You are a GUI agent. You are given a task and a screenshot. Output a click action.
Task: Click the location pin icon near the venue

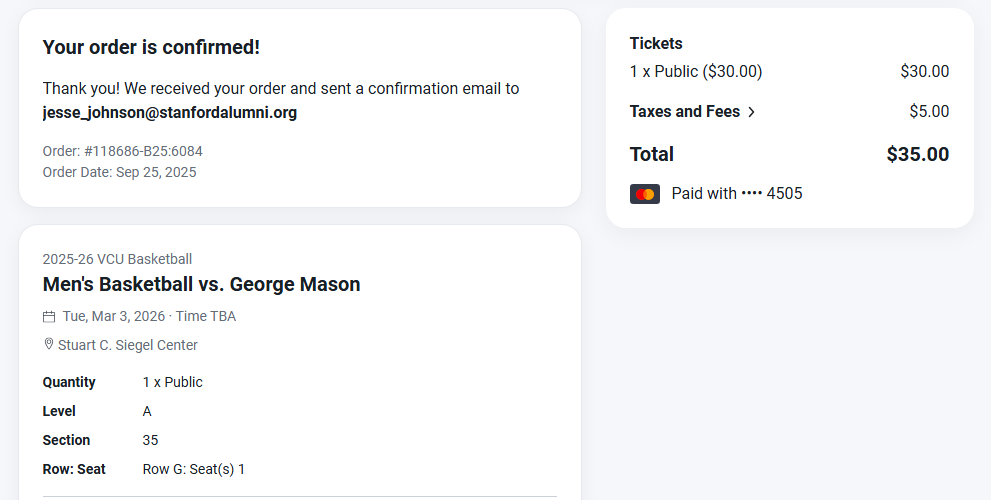(x=49, y=345)
